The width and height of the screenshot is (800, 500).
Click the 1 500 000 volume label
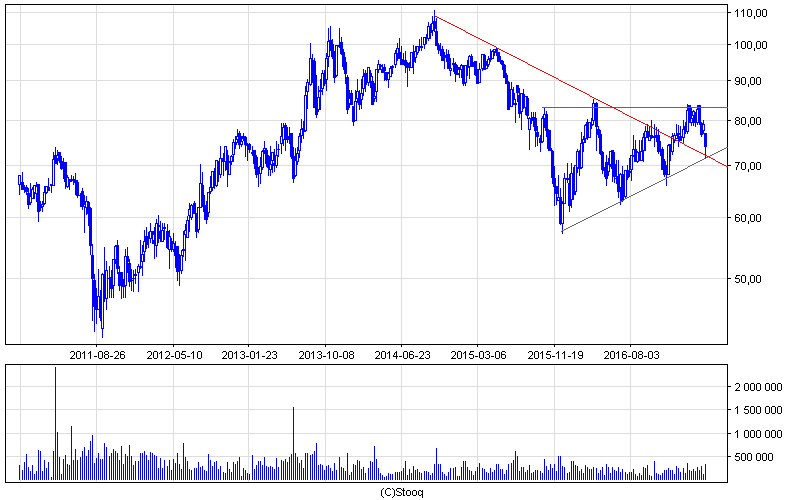(x=758, y=410)
